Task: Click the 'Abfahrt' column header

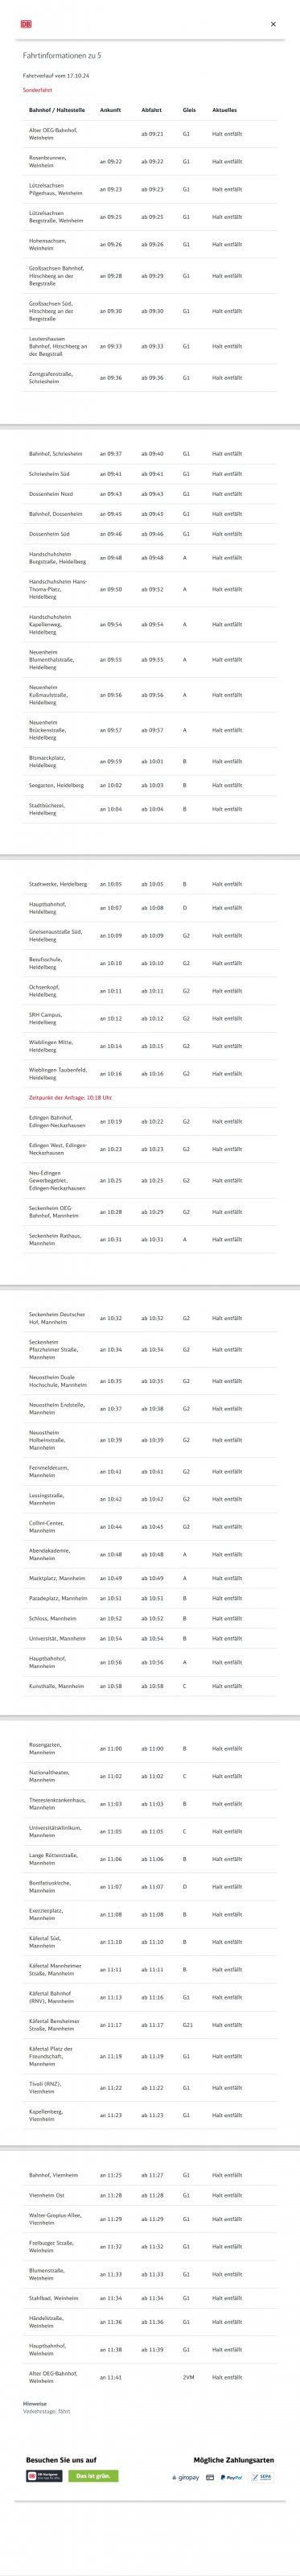Action: [151, 110]
